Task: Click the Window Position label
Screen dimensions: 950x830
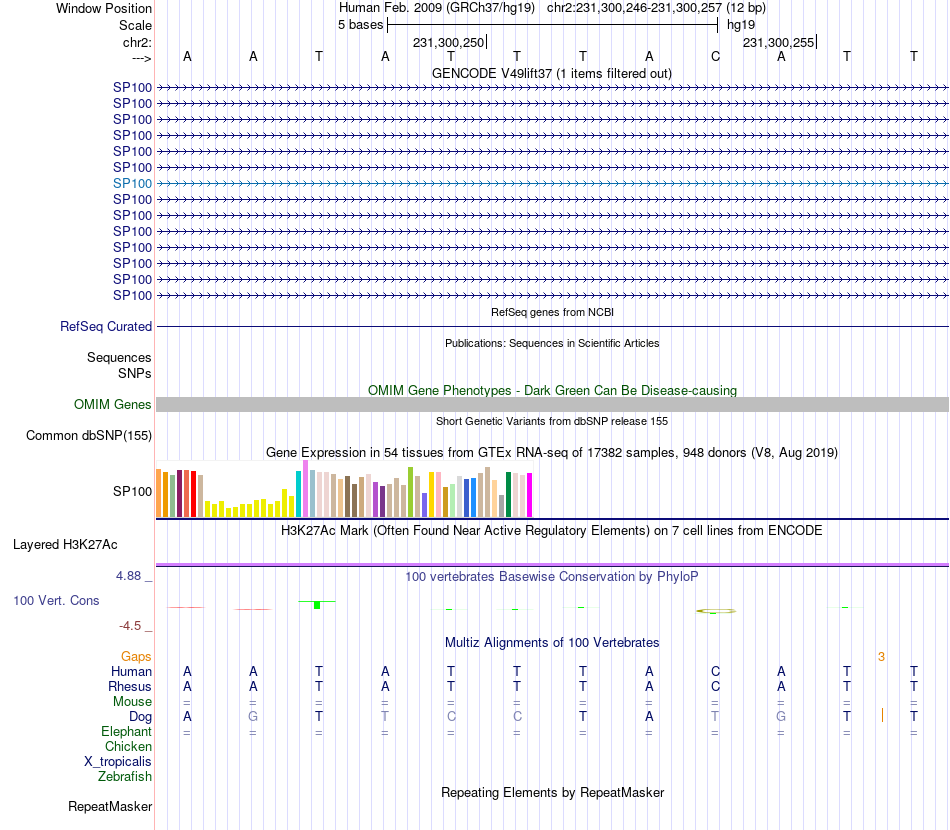Action: tap(104, 8)
